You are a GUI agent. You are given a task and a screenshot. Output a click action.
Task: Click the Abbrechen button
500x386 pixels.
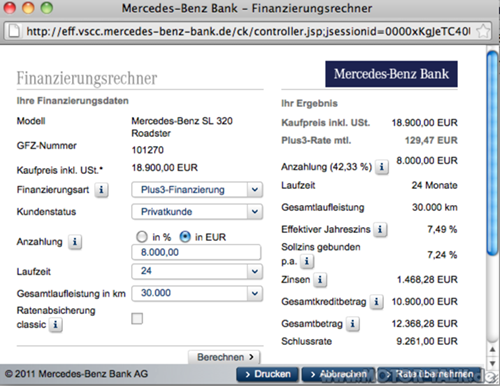pyautogui.click(x=338, y=374)
